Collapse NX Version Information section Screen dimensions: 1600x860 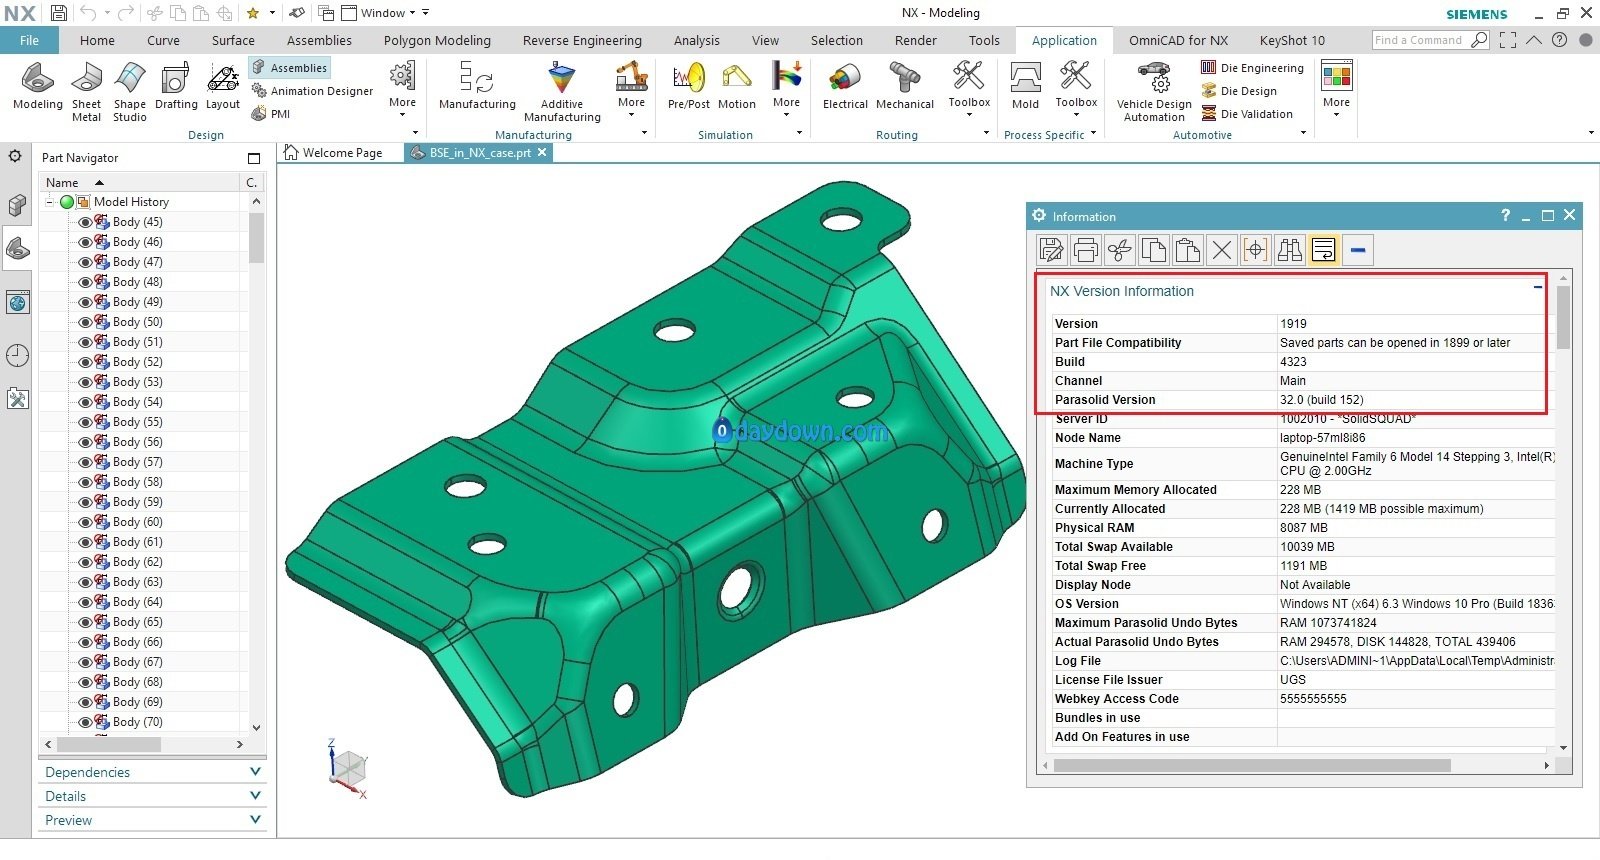tap(1538, 288)
